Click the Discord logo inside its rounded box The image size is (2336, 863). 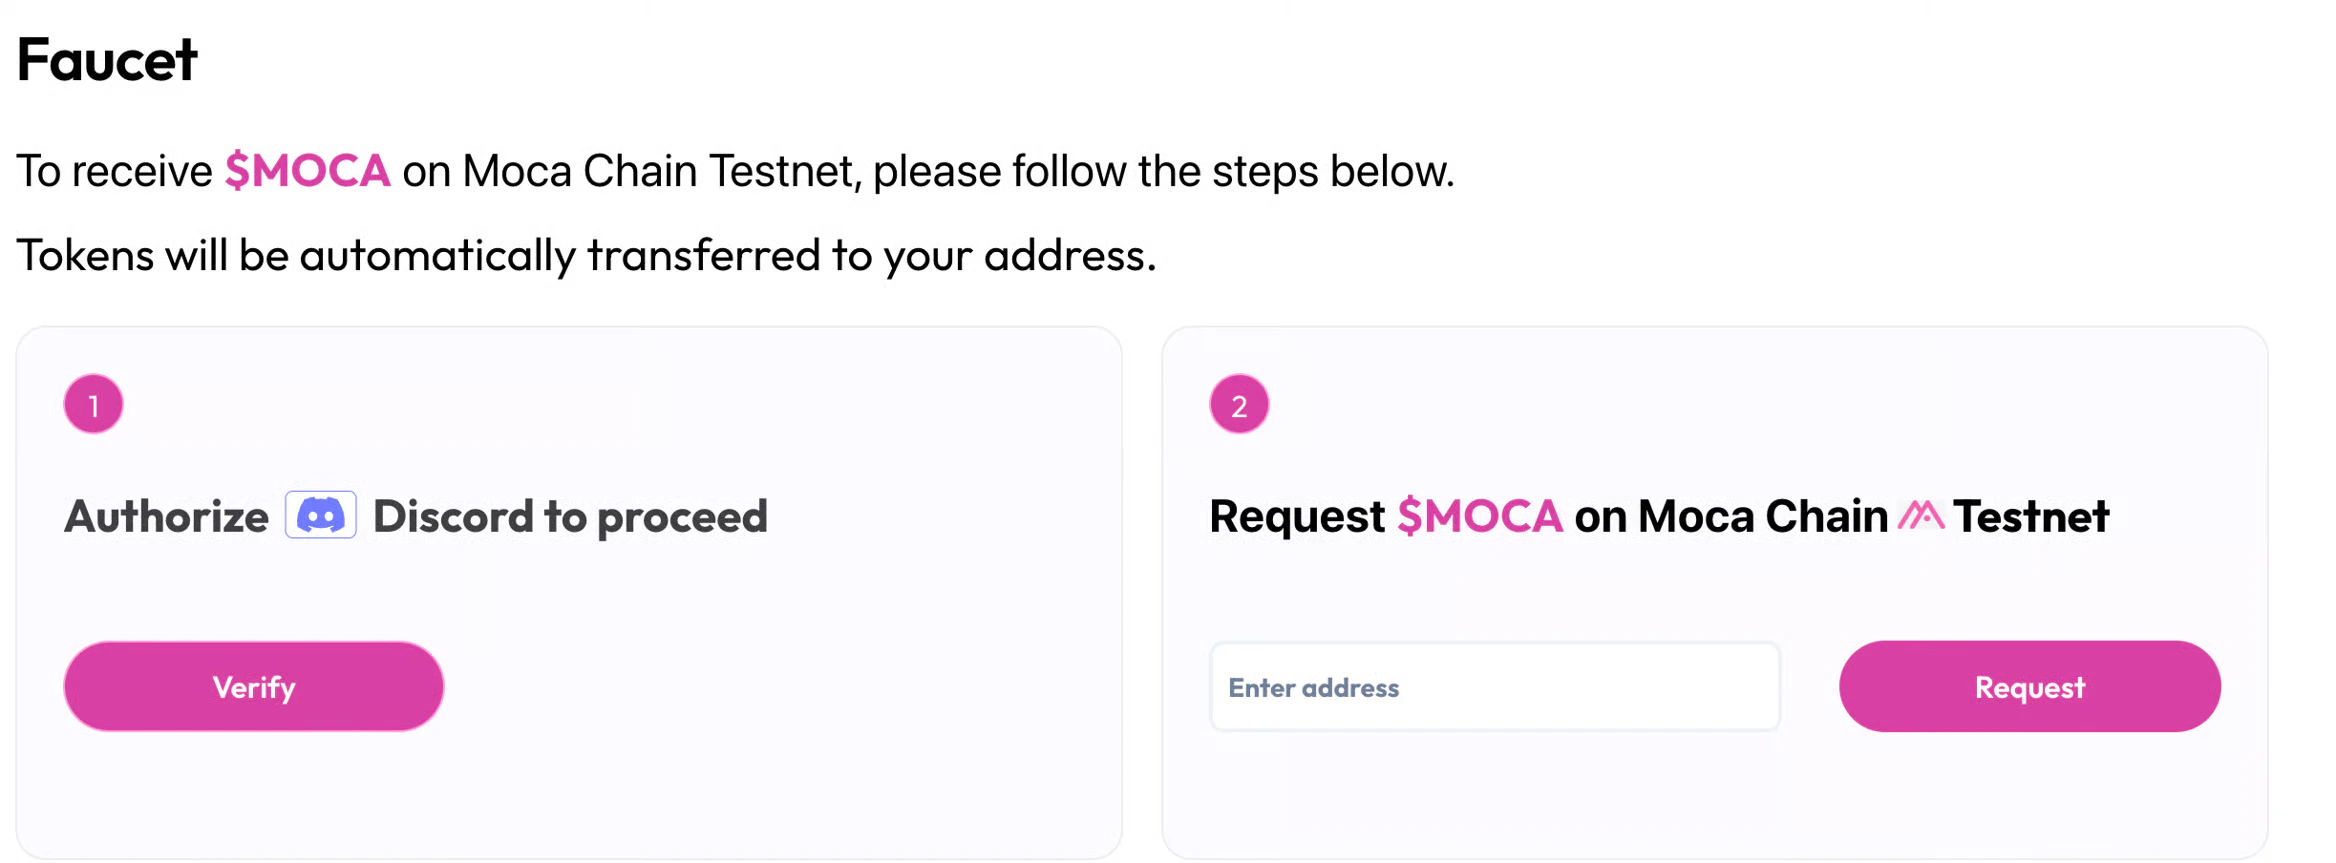(x=320, y=513)
